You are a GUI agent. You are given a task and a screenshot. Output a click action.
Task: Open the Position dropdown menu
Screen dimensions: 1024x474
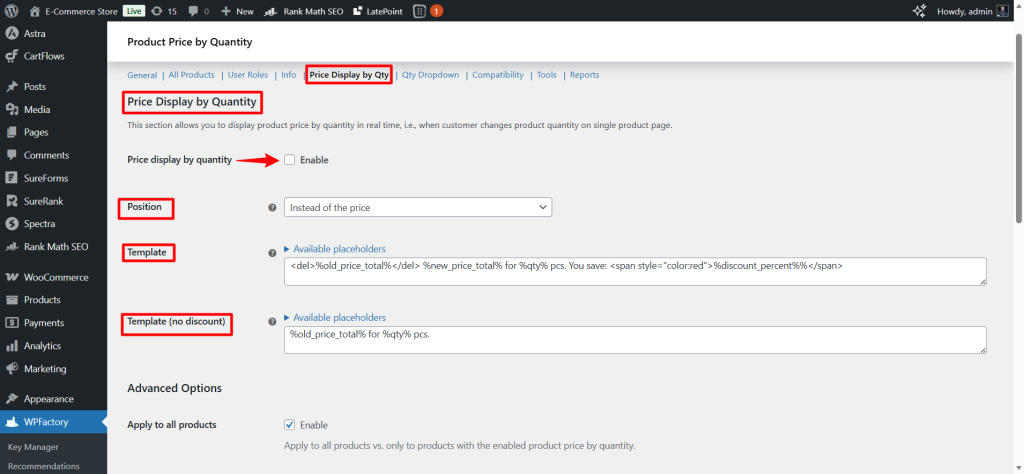[x=418, y=207]
